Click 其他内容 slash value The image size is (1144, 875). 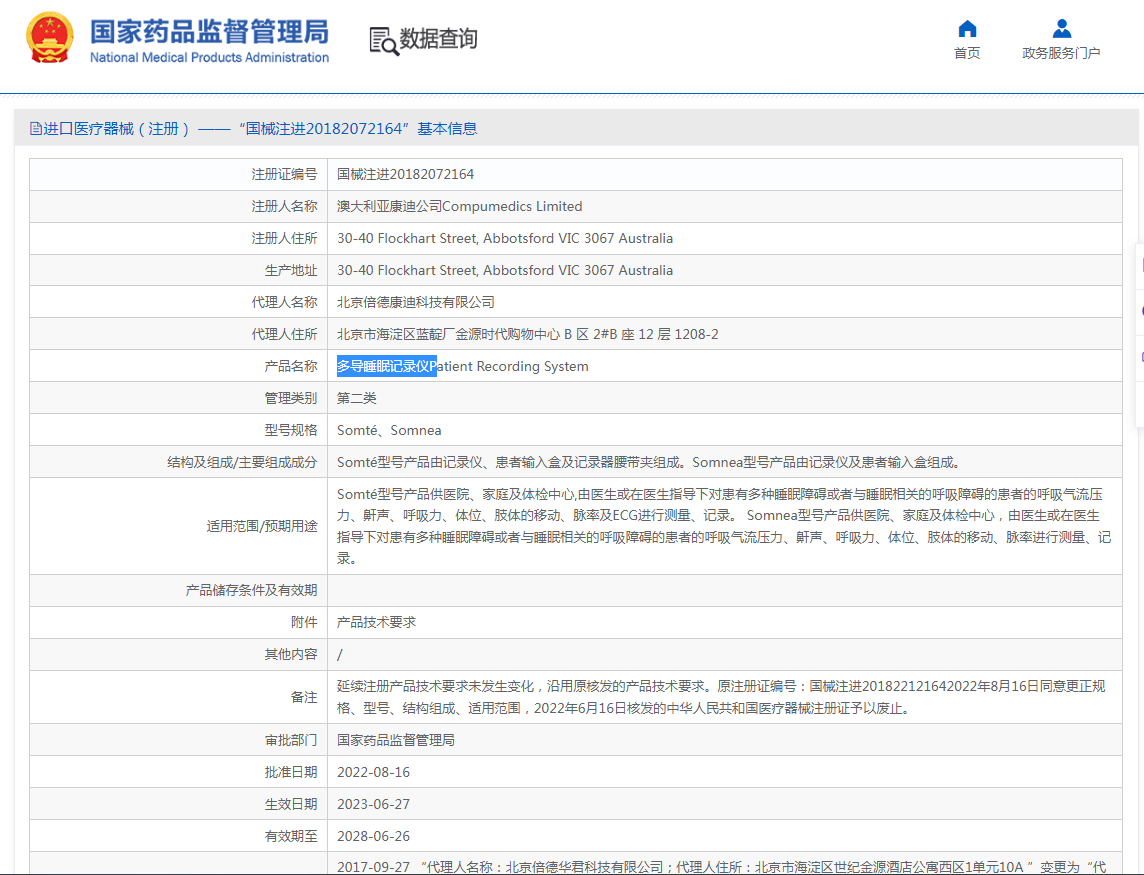340,655
